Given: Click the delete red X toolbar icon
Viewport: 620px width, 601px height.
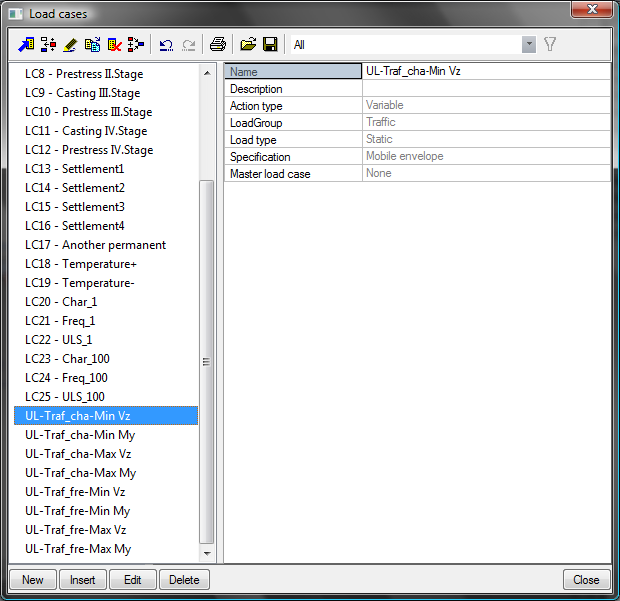Looking at the screenshot, I should click(115, 45).
